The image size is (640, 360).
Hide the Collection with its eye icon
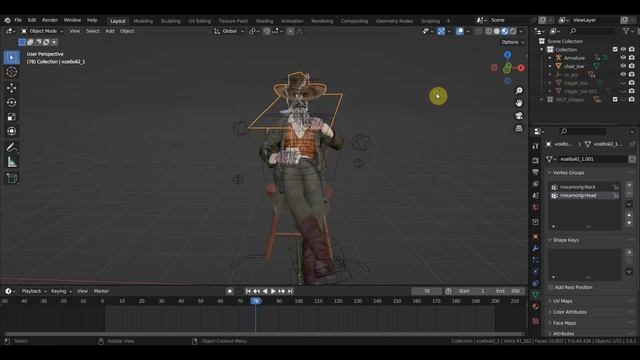pos(623,49)
